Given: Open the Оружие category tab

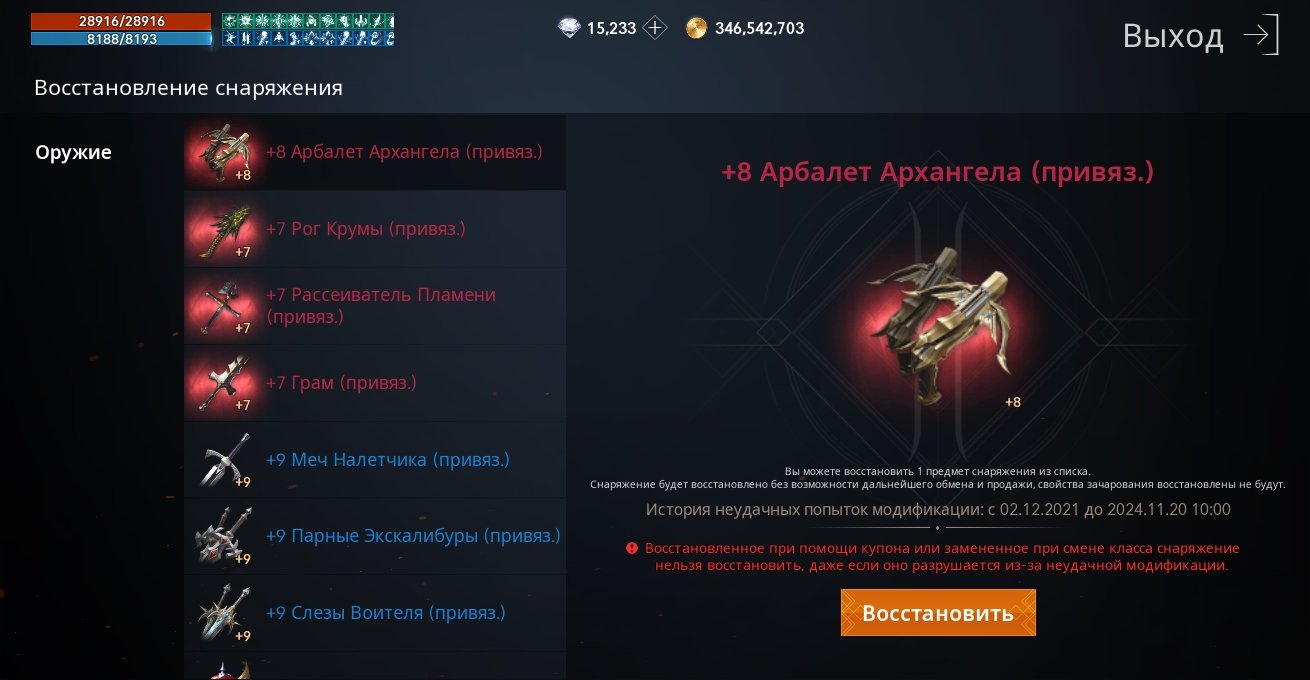Looking at the screenshot, I should (x=74, y=152).
